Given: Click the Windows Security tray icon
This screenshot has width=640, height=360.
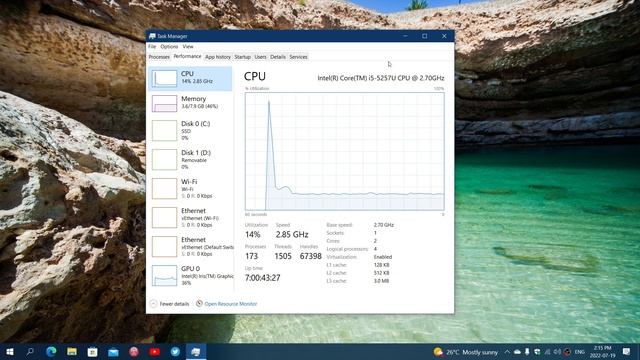Looking at the screenshot, I should coord(537,352).
